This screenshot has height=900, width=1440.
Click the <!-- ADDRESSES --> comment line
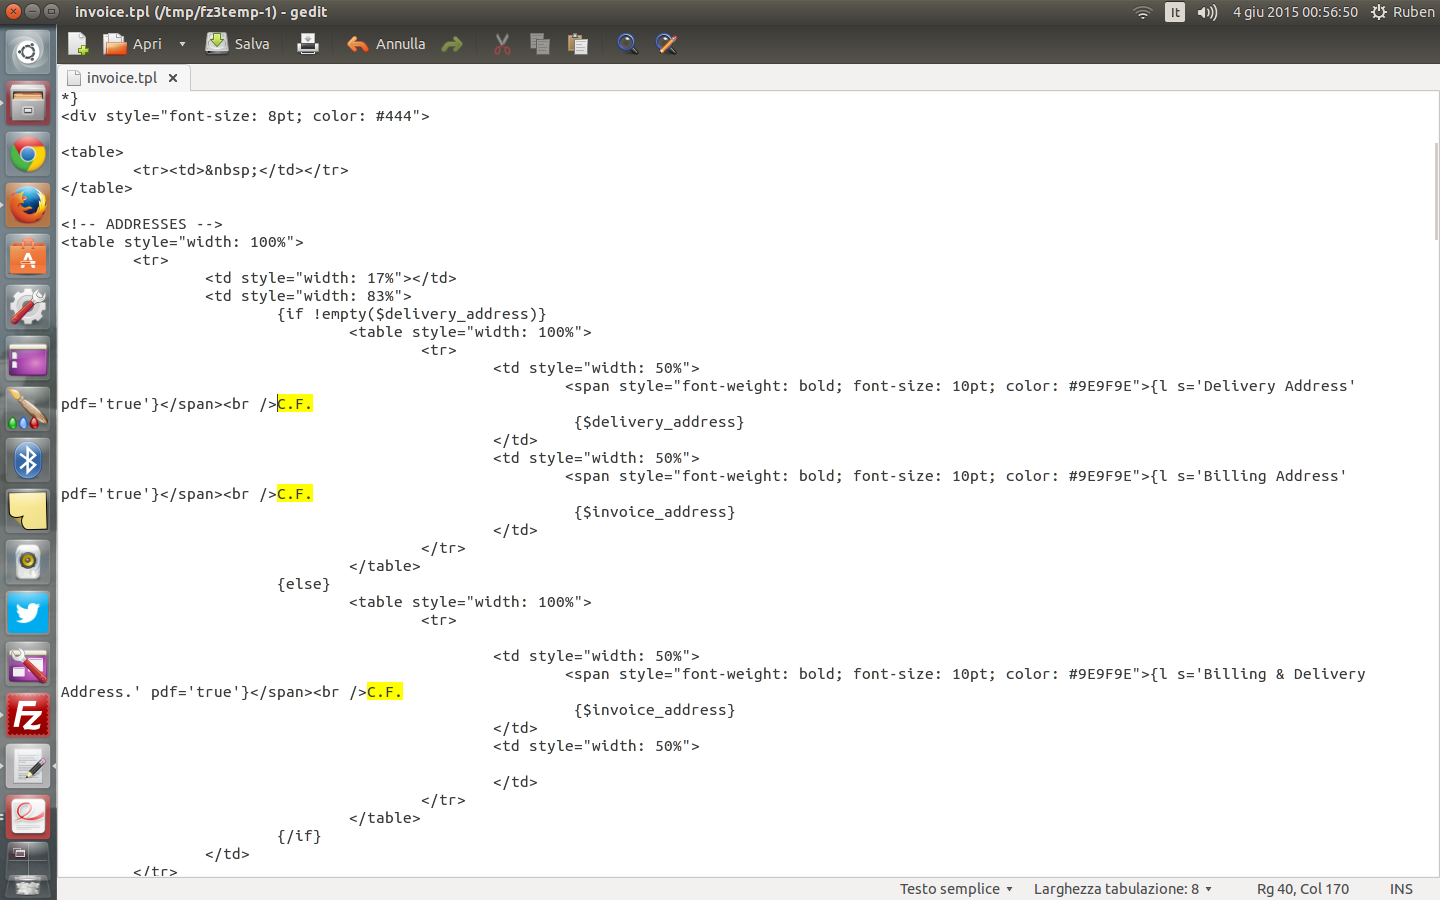(142, 224)
